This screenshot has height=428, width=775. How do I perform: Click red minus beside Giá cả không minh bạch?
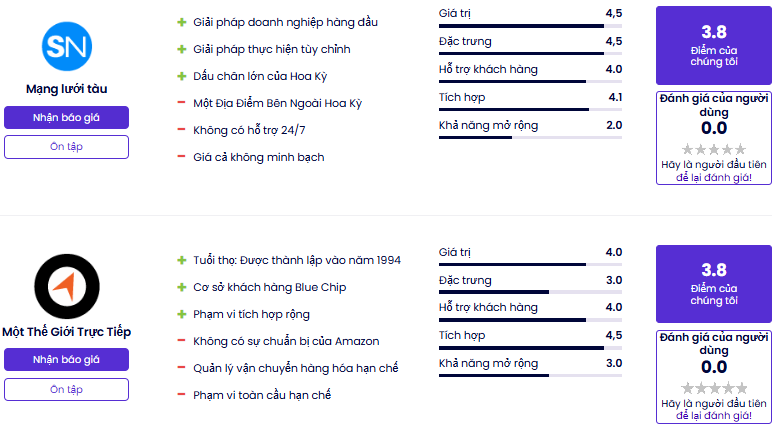[182, 157]
